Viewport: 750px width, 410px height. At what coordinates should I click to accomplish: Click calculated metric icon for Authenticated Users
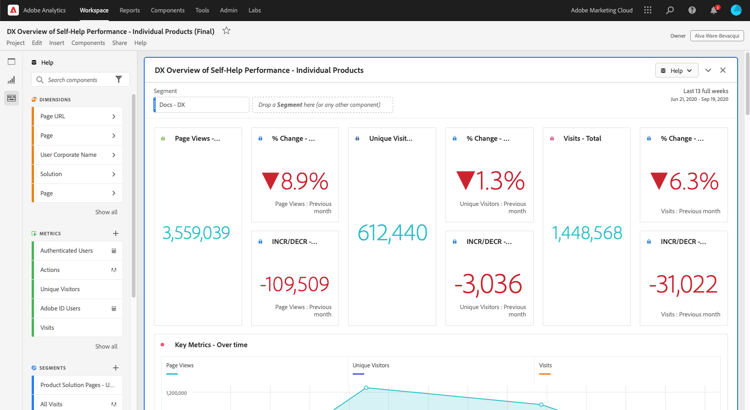pos(114,251)
